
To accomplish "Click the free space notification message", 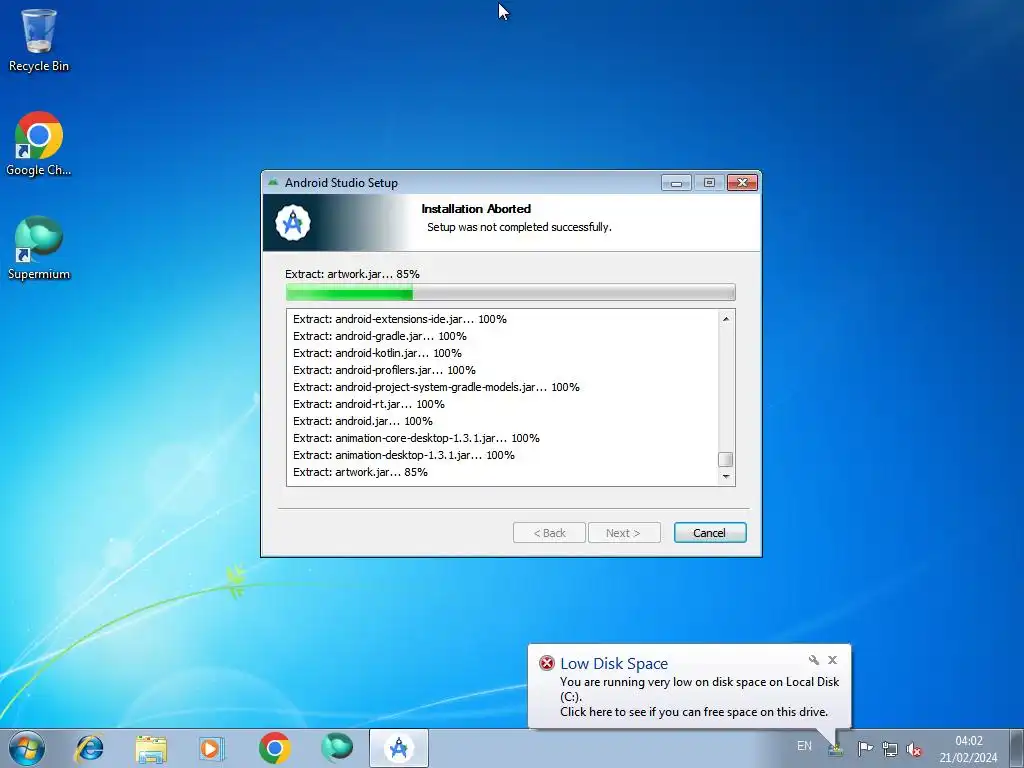I will pyautogui.click(x=694, y=712).
